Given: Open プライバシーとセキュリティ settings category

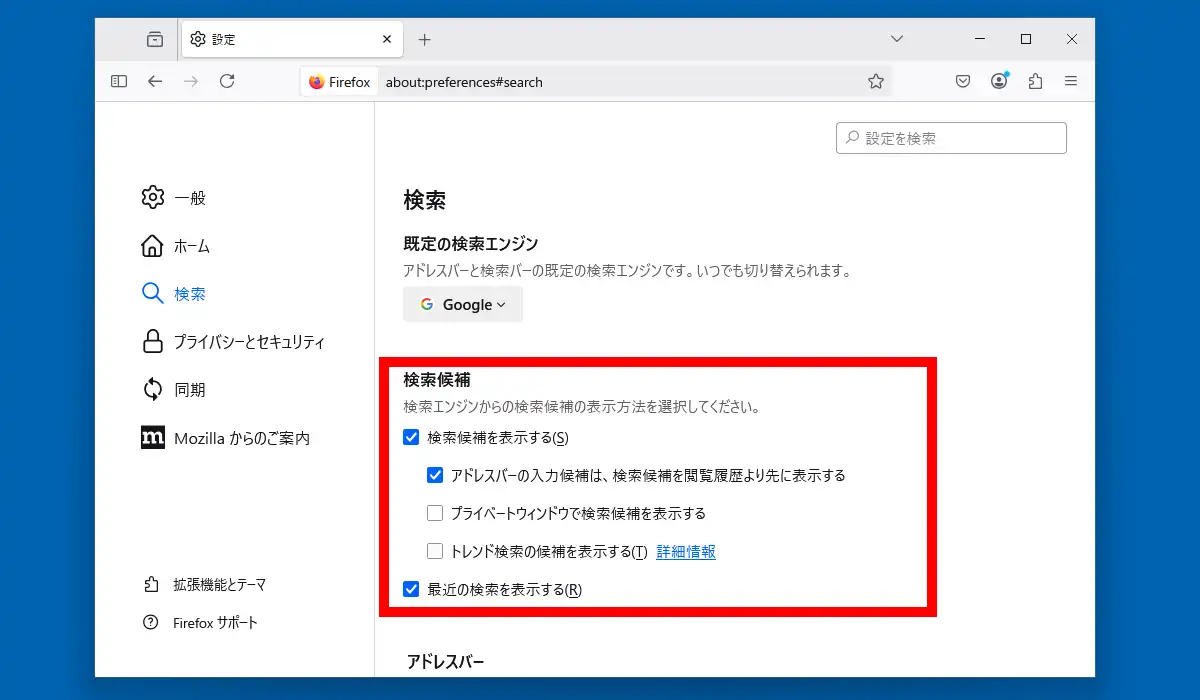Looking at the screenshot, I should coord(249,342).
